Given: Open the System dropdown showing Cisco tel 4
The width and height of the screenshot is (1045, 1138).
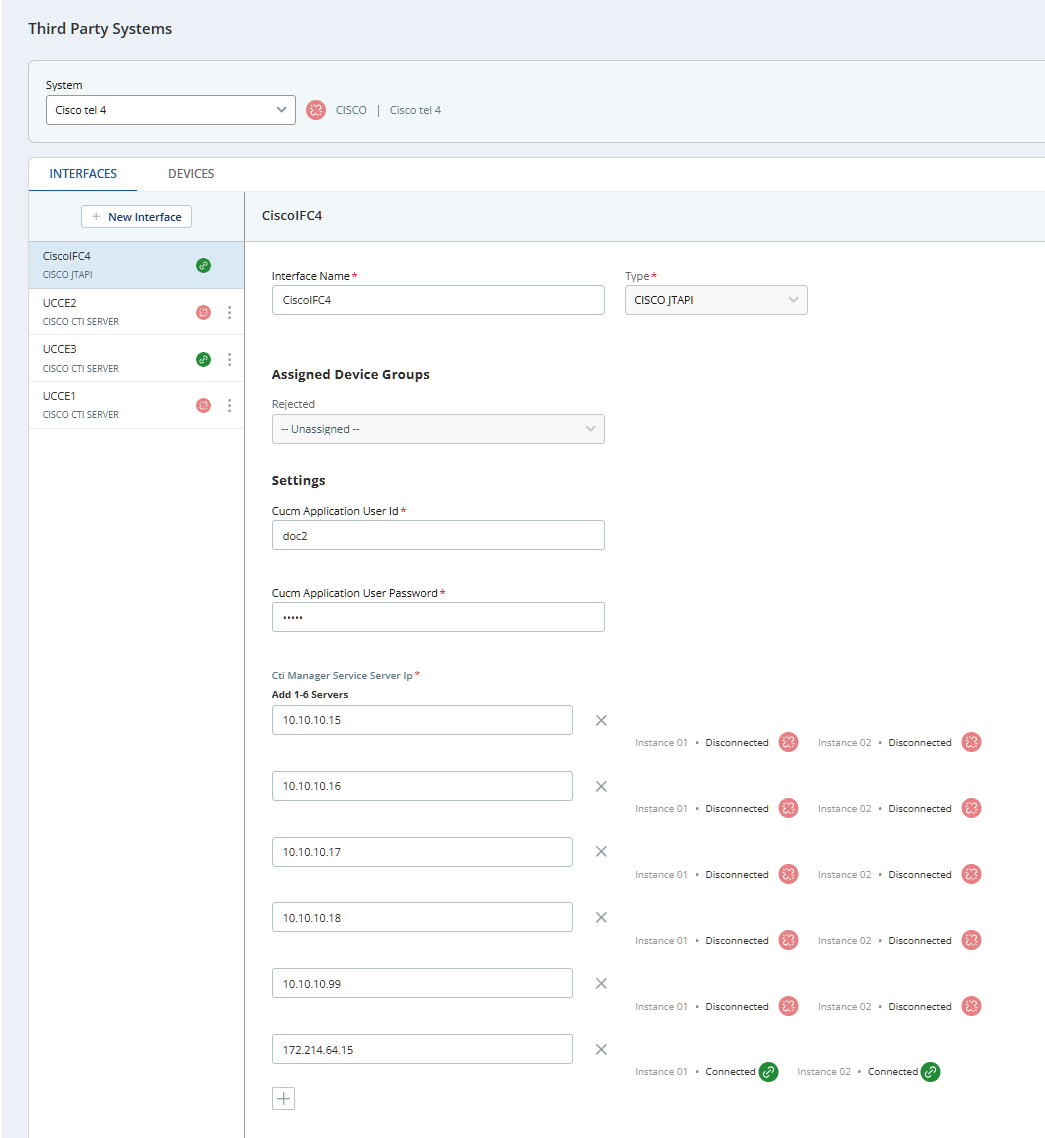Looking at the screenshot, I should (x=171, y=110).
